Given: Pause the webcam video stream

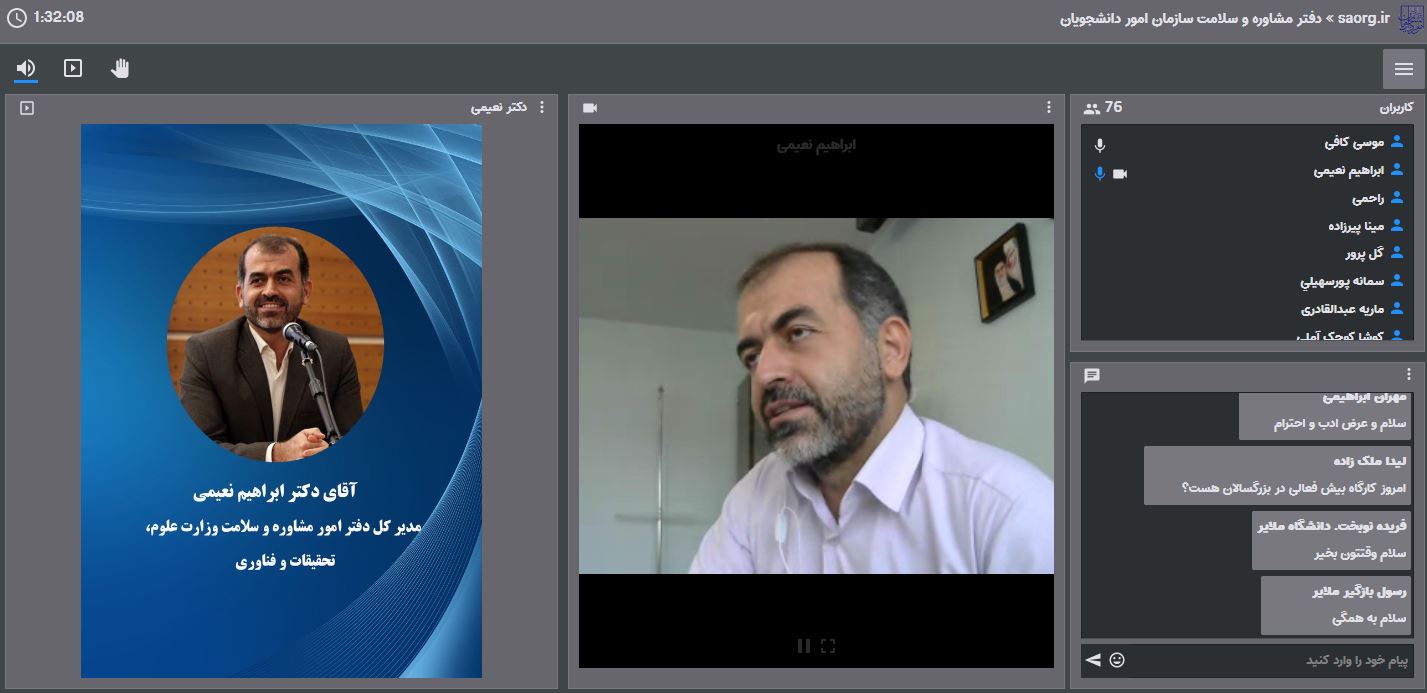Looking at the screenshot, I should (803, 646).
